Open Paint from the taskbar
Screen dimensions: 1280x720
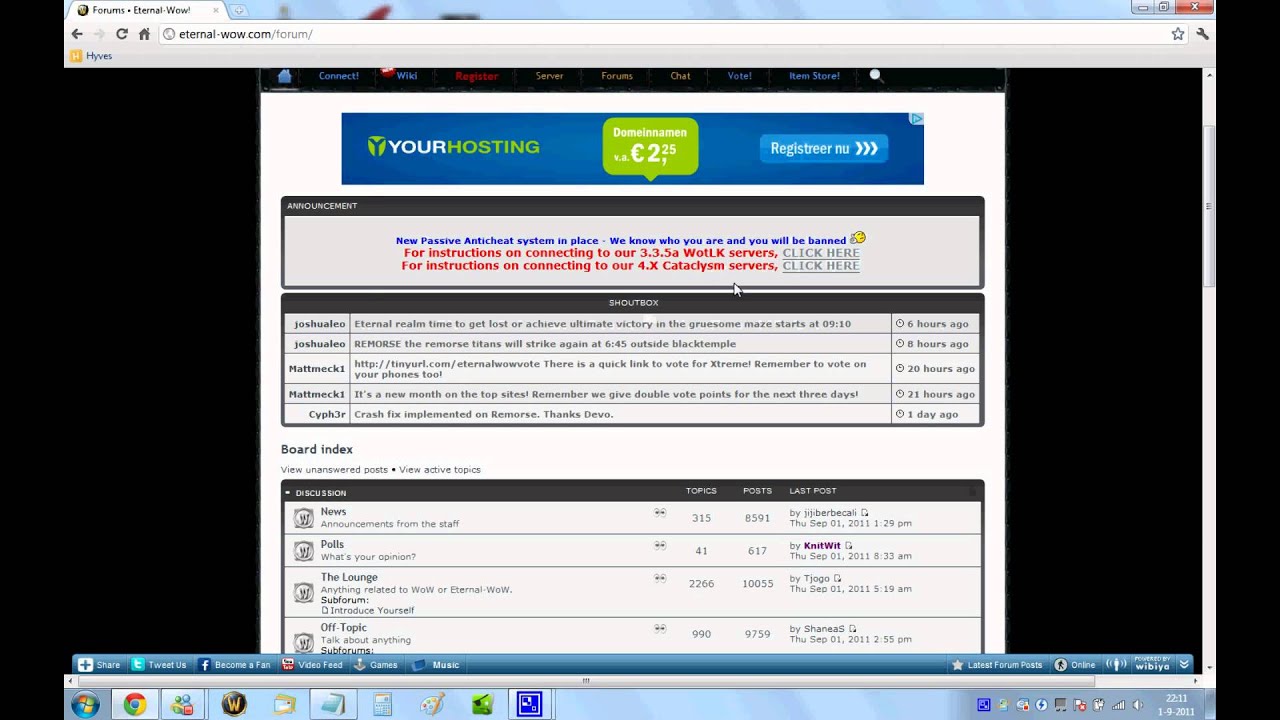[x=432, y=705]
